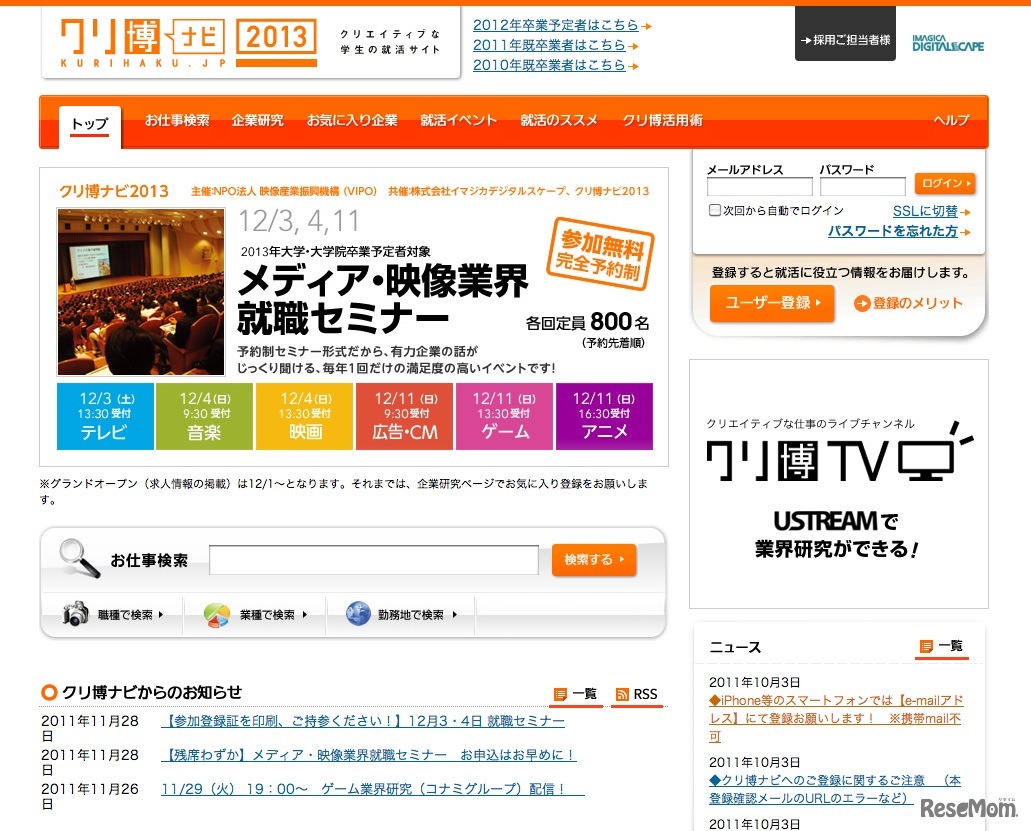This screenshot has width=1031, height=831.
Task: Focus the パスワード input field
Action: 863,187
